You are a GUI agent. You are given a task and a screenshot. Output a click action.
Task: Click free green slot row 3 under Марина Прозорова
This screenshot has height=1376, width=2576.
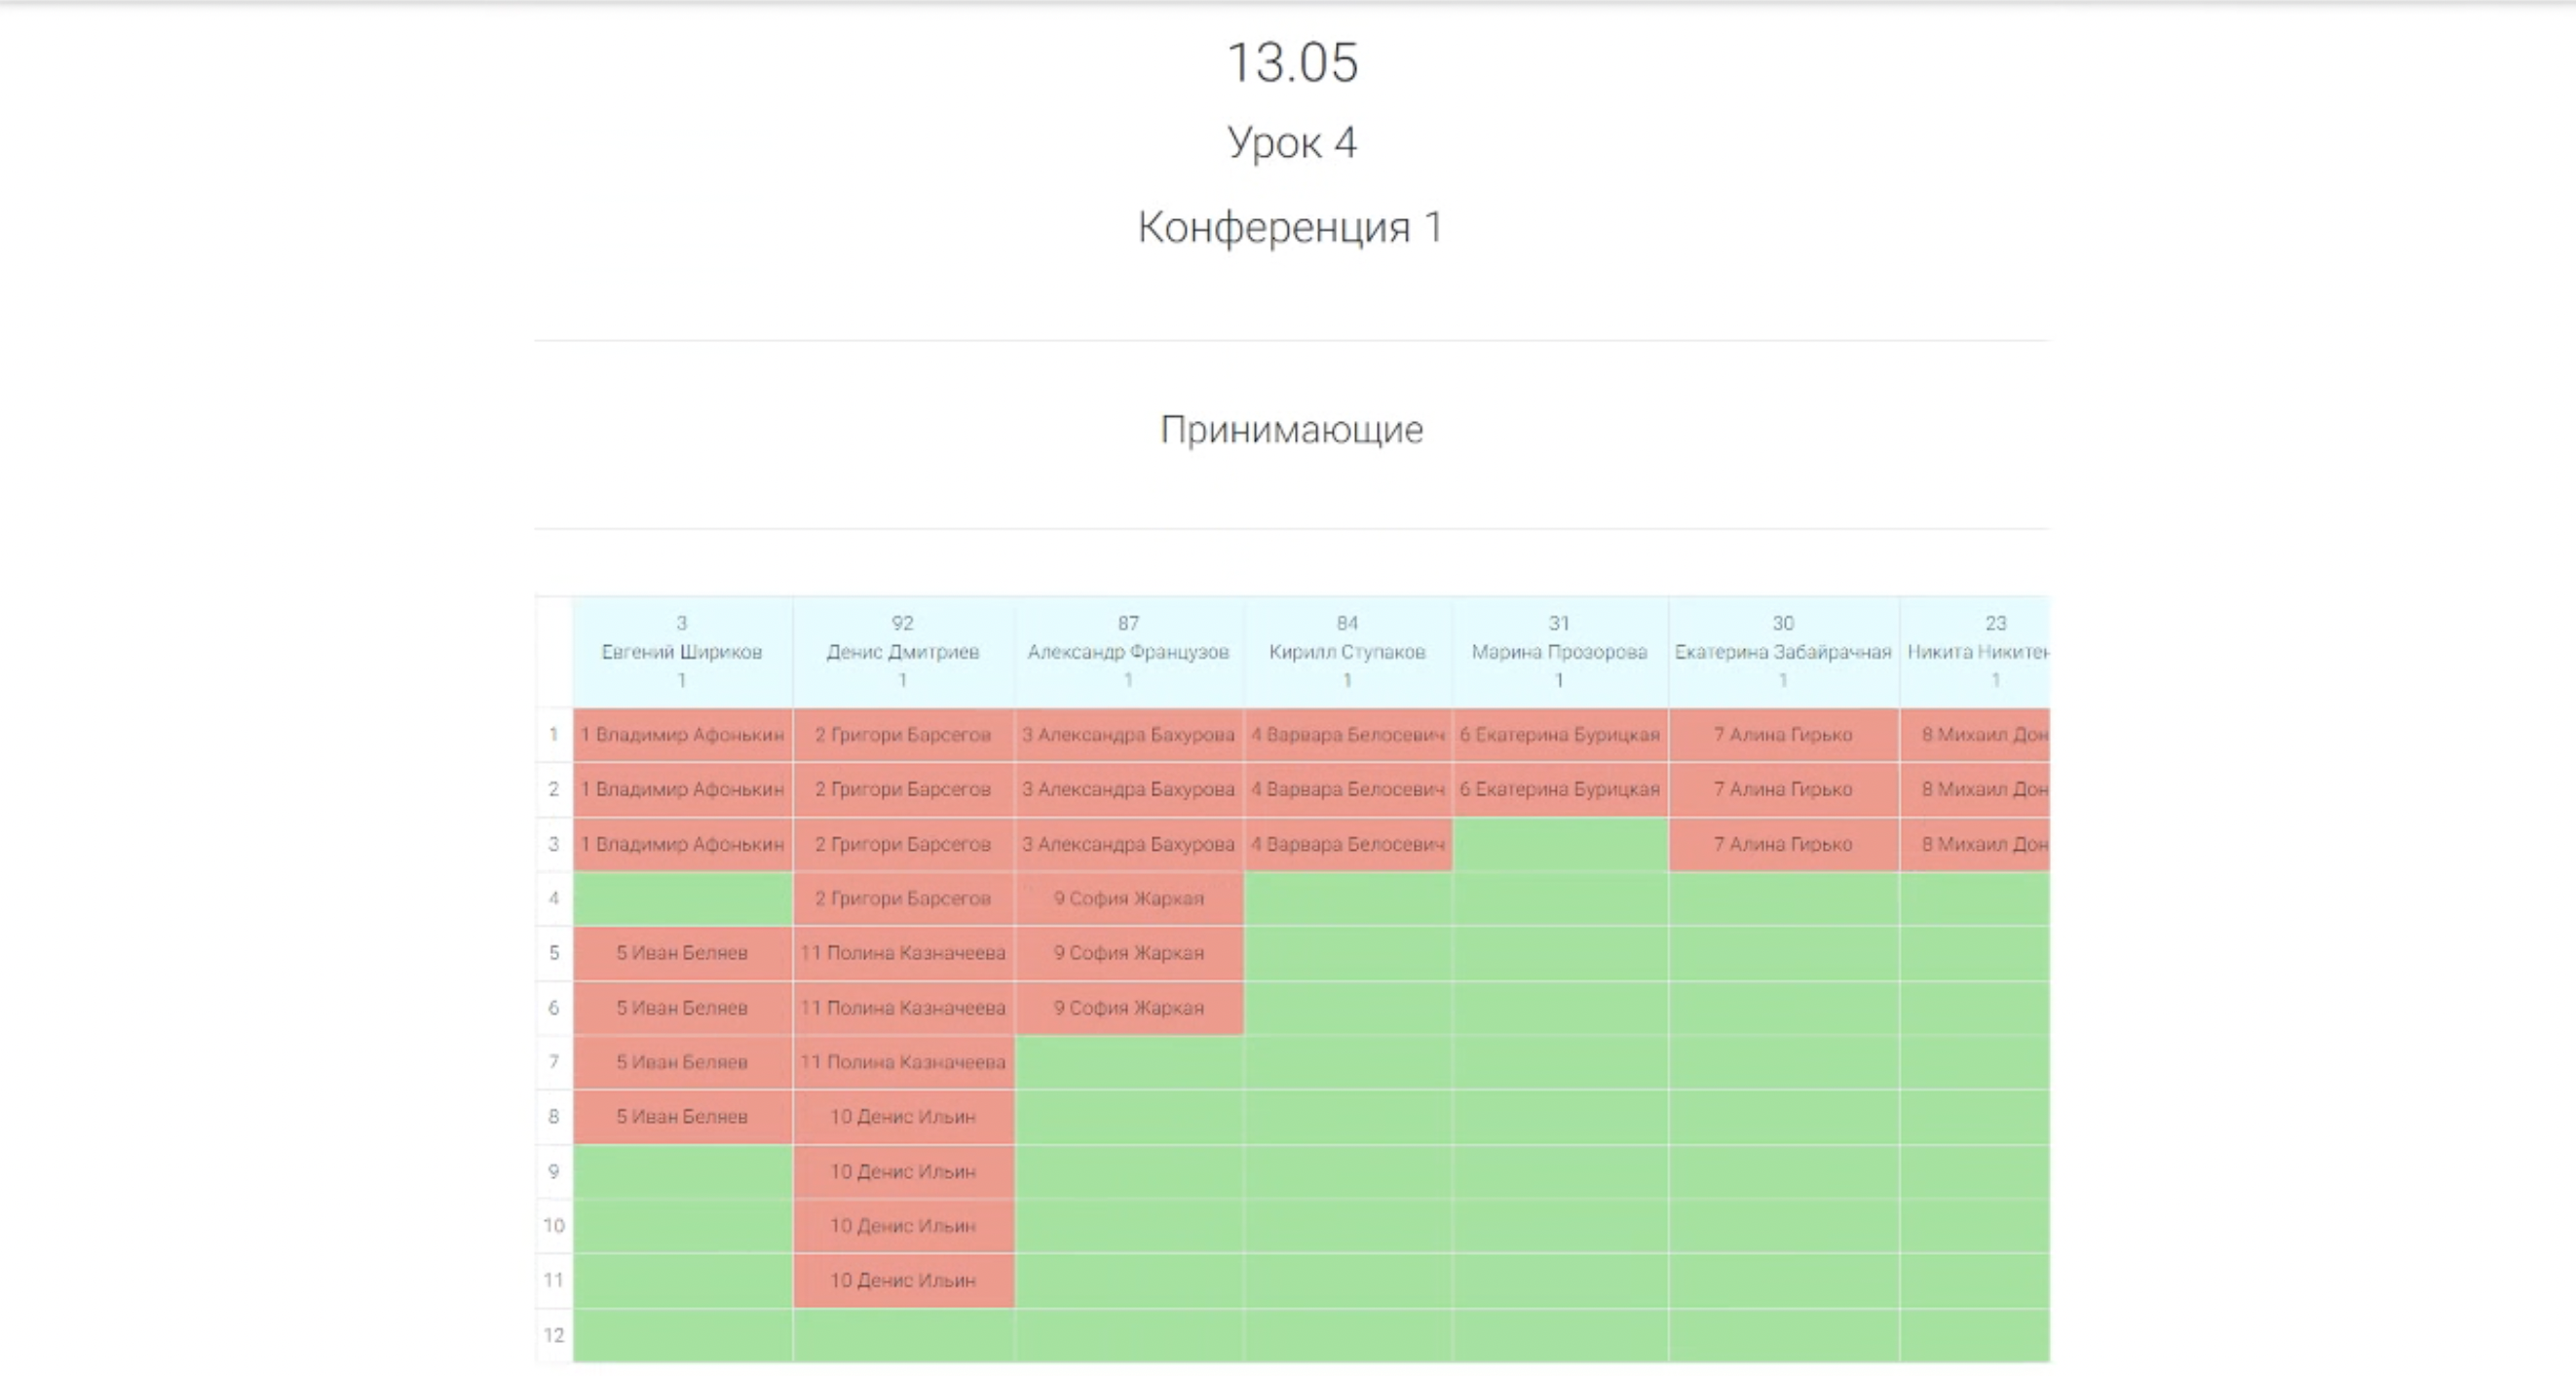[x=1560, y=844]
